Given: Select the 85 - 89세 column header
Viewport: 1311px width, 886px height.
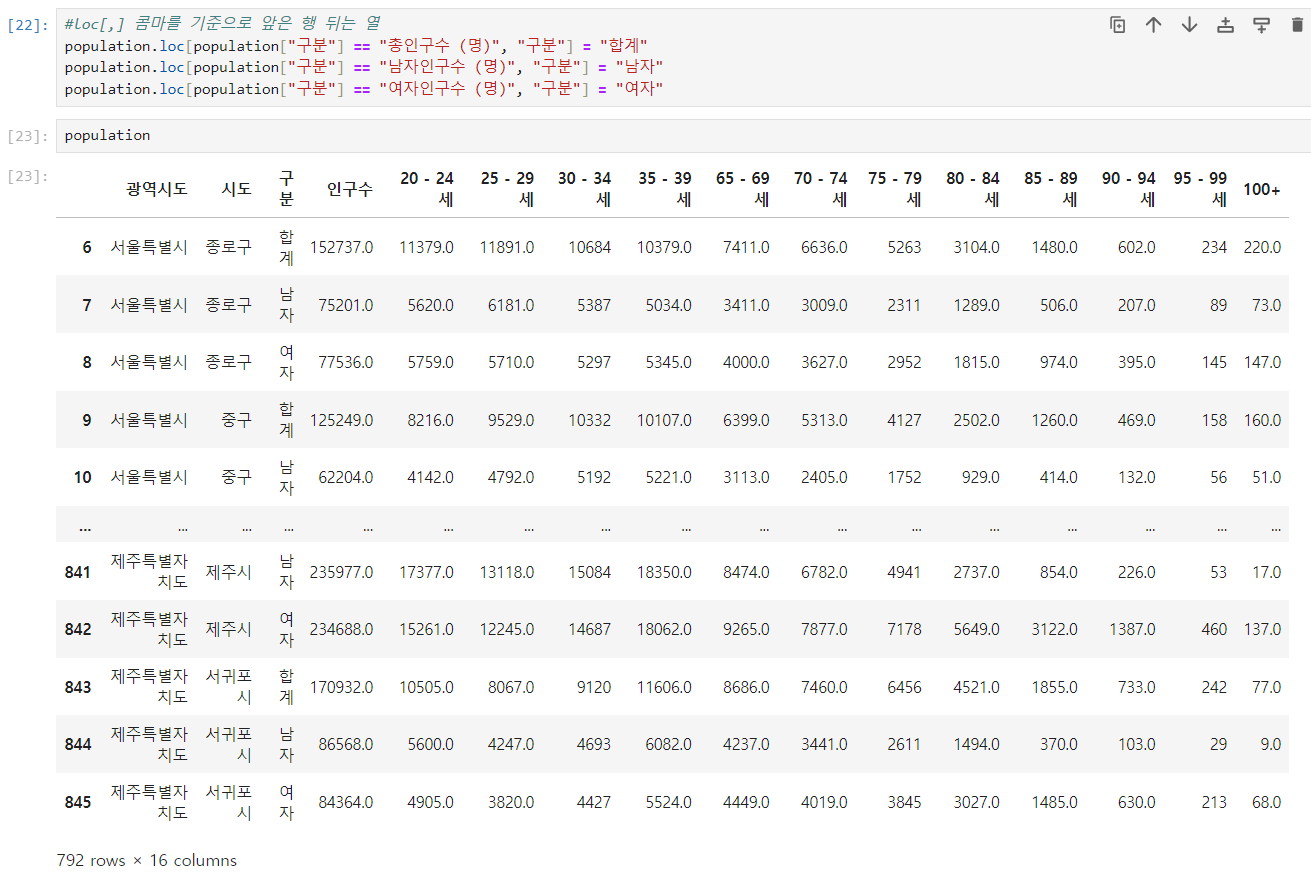Looking at the screenshot, I should 1051,189.
